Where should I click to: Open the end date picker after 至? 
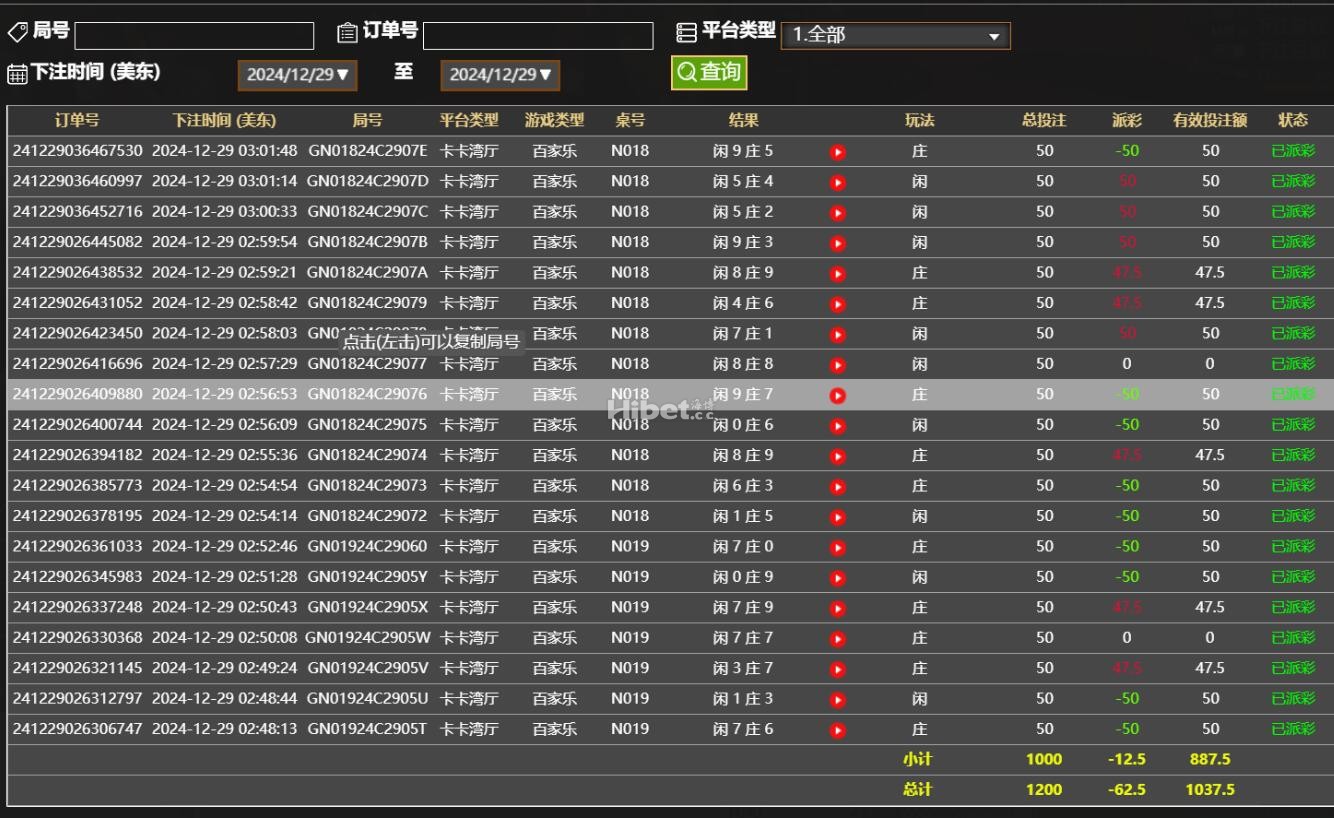point(500,75)
